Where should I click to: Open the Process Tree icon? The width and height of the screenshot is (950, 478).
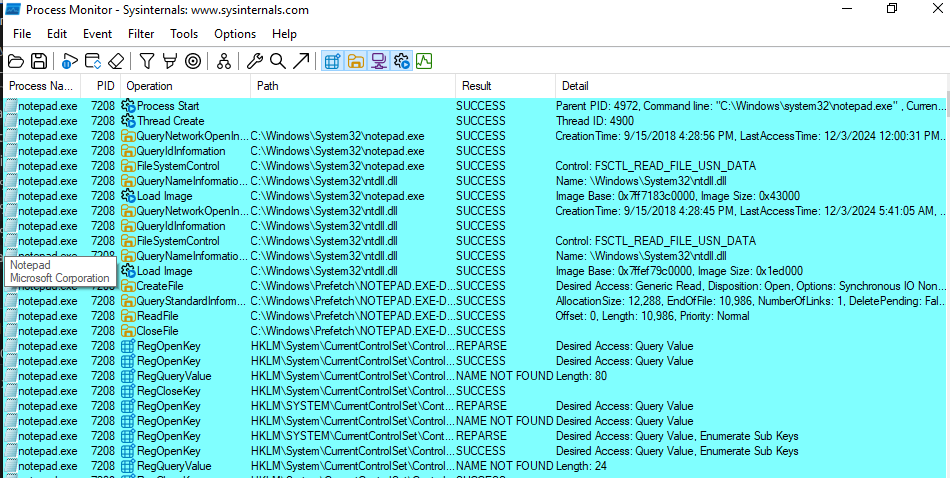224,61
